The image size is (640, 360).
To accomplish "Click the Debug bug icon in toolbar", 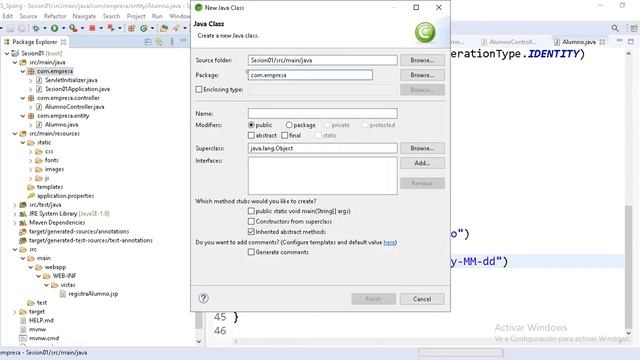I will pos(36,28).
